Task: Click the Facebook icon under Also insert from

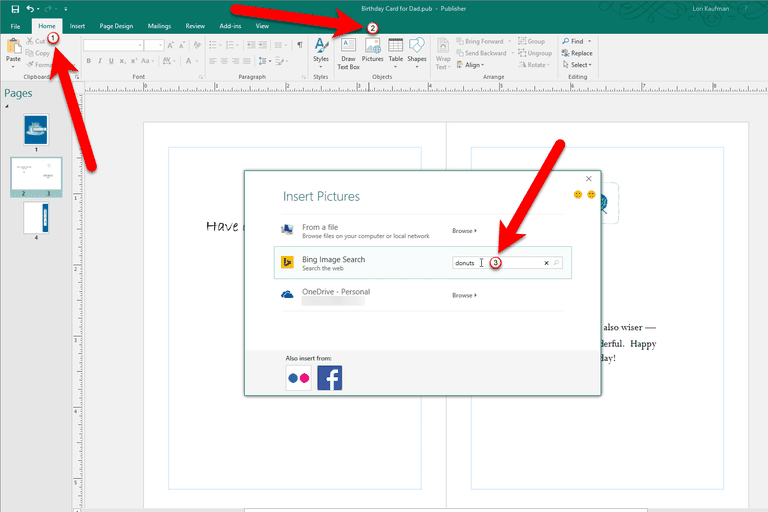Action: click(x=330, y=378)
